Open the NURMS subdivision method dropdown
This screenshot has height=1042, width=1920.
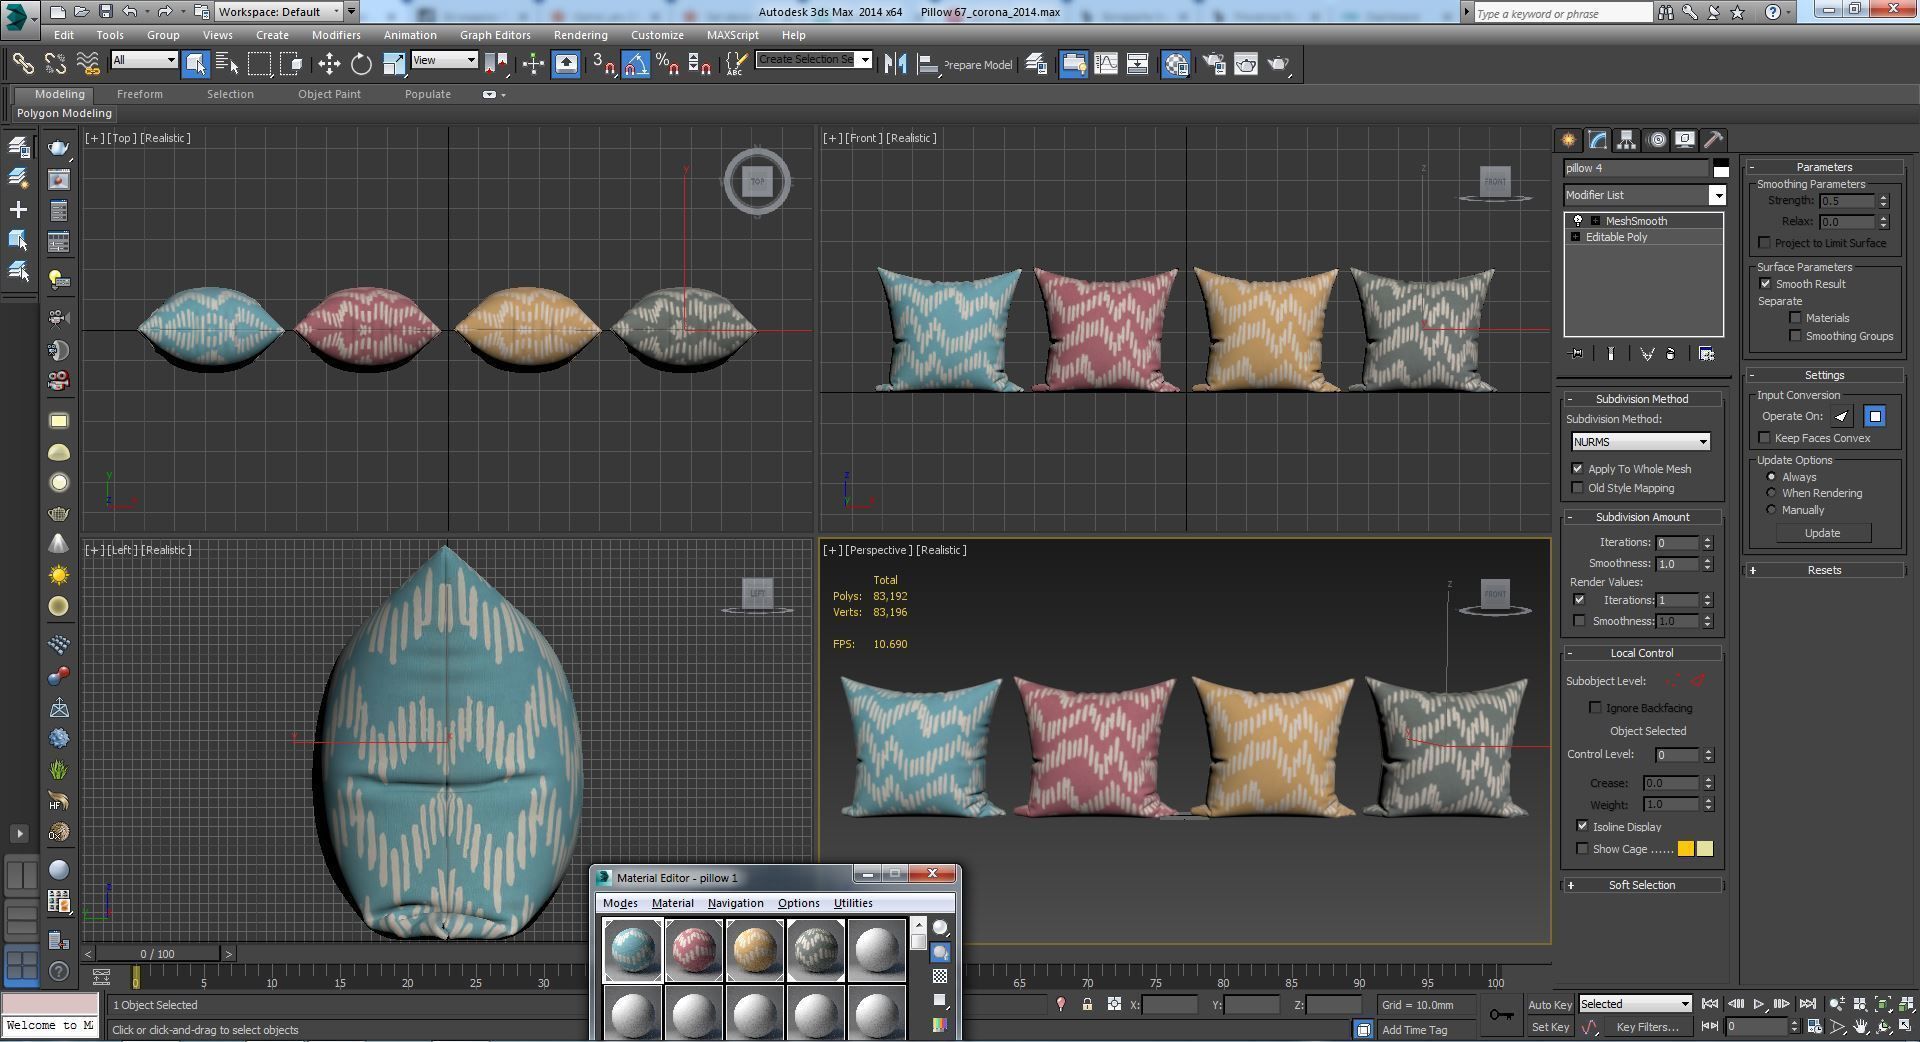pyautogui.click(x=1641, y=442)
